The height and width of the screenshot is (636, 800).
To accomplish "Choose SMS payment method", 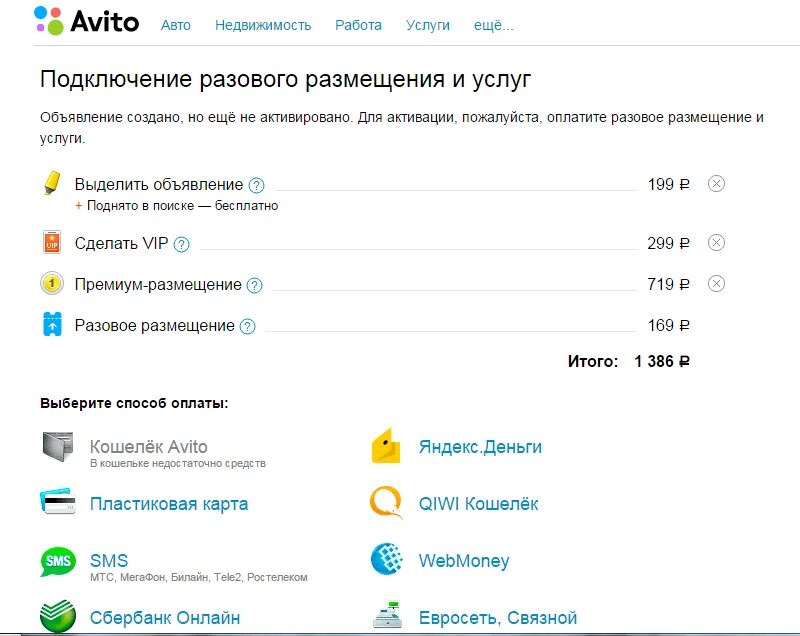I will tap(109, 561).
